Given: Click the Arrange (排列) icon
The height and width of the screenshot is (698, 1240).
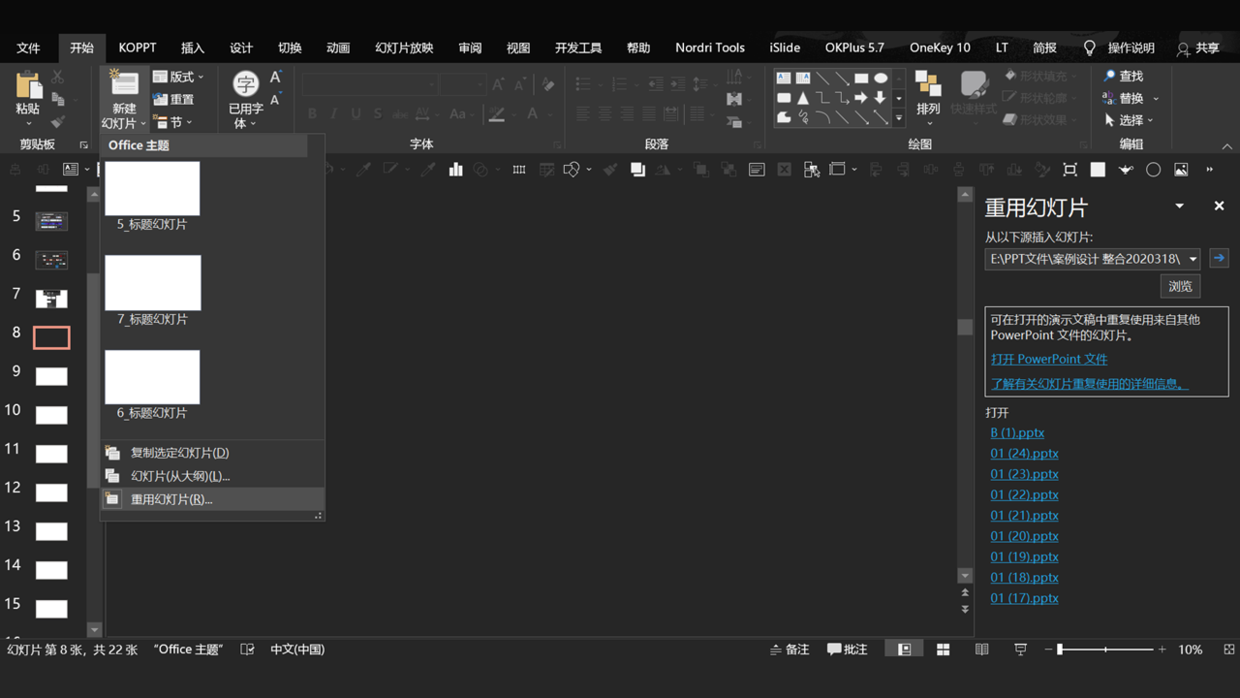Looking at the screenshot, I should [x=928, y=86].
